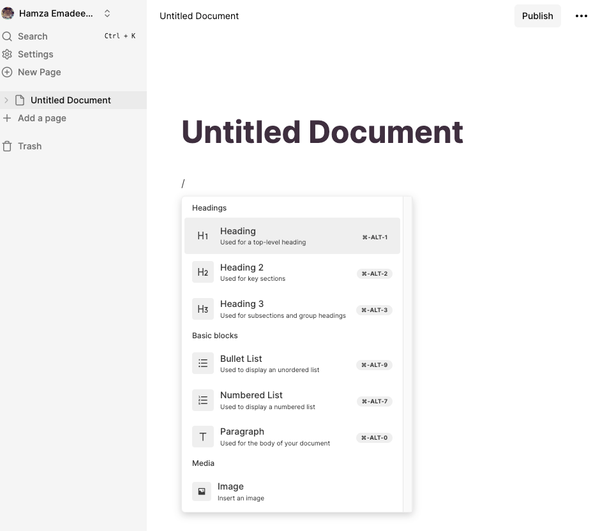Click 'Insert an image' description
This screenshot has width=600, height=531.
(241, 498)
